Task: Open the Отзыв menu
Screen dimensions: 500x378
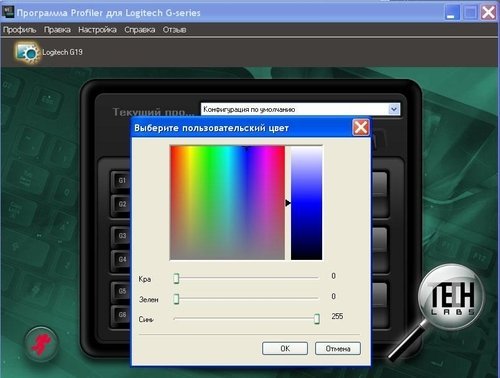Action: [174, 30]
